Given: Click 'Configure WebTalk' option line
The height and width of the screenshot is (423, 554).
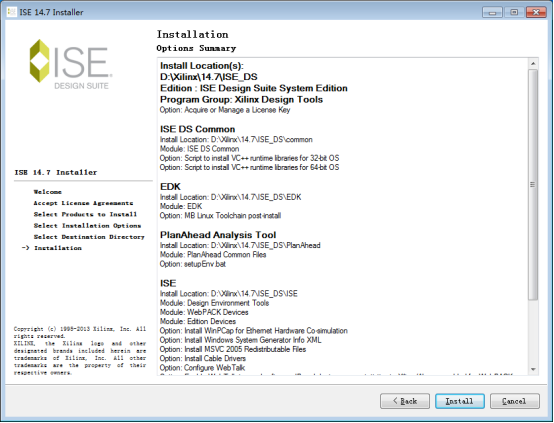Looking at the screenshot, I should [x=202, y=368].
